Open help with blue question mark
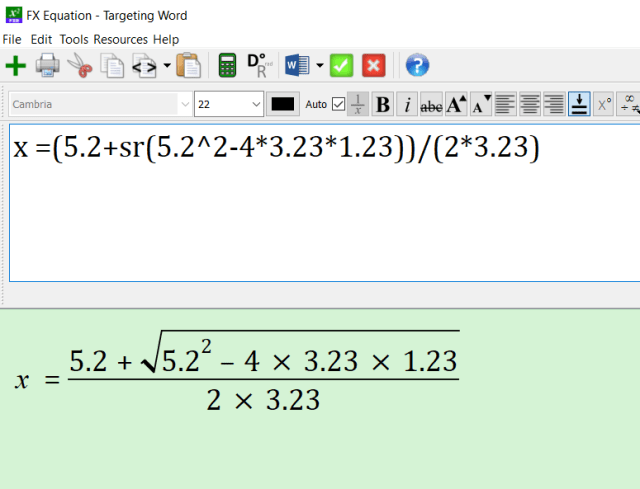The width and height of the screenshot is (640, 489). click(x=417, y=66)
